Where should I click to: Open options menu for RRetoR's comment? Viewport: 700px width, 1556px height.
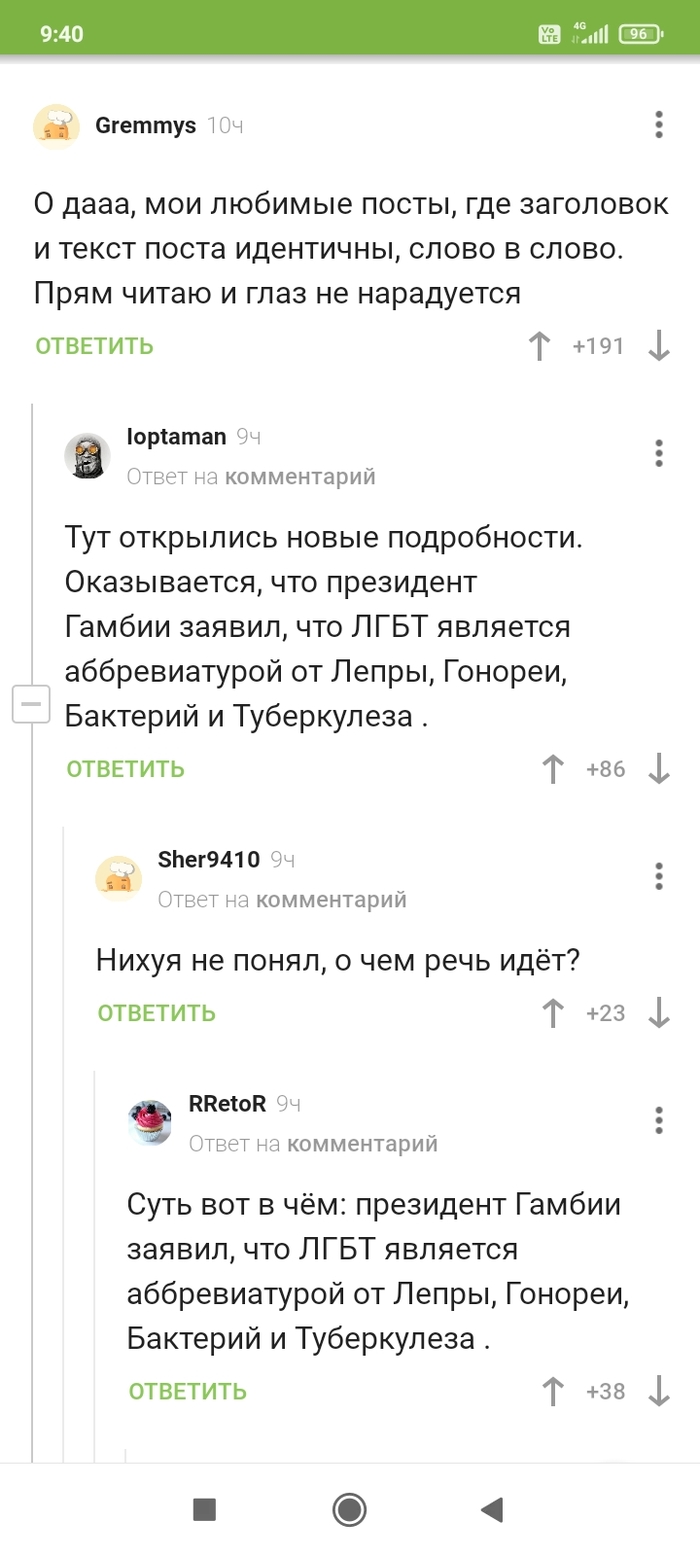(x=658, y=1120)
